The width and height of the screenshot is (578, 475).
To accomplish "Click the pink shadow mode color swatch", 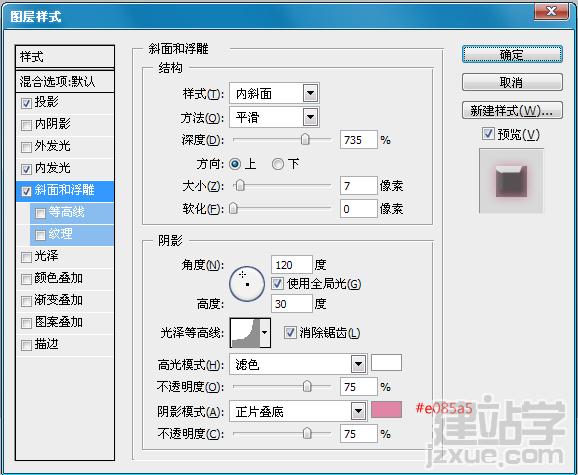I will coord(386,410).
